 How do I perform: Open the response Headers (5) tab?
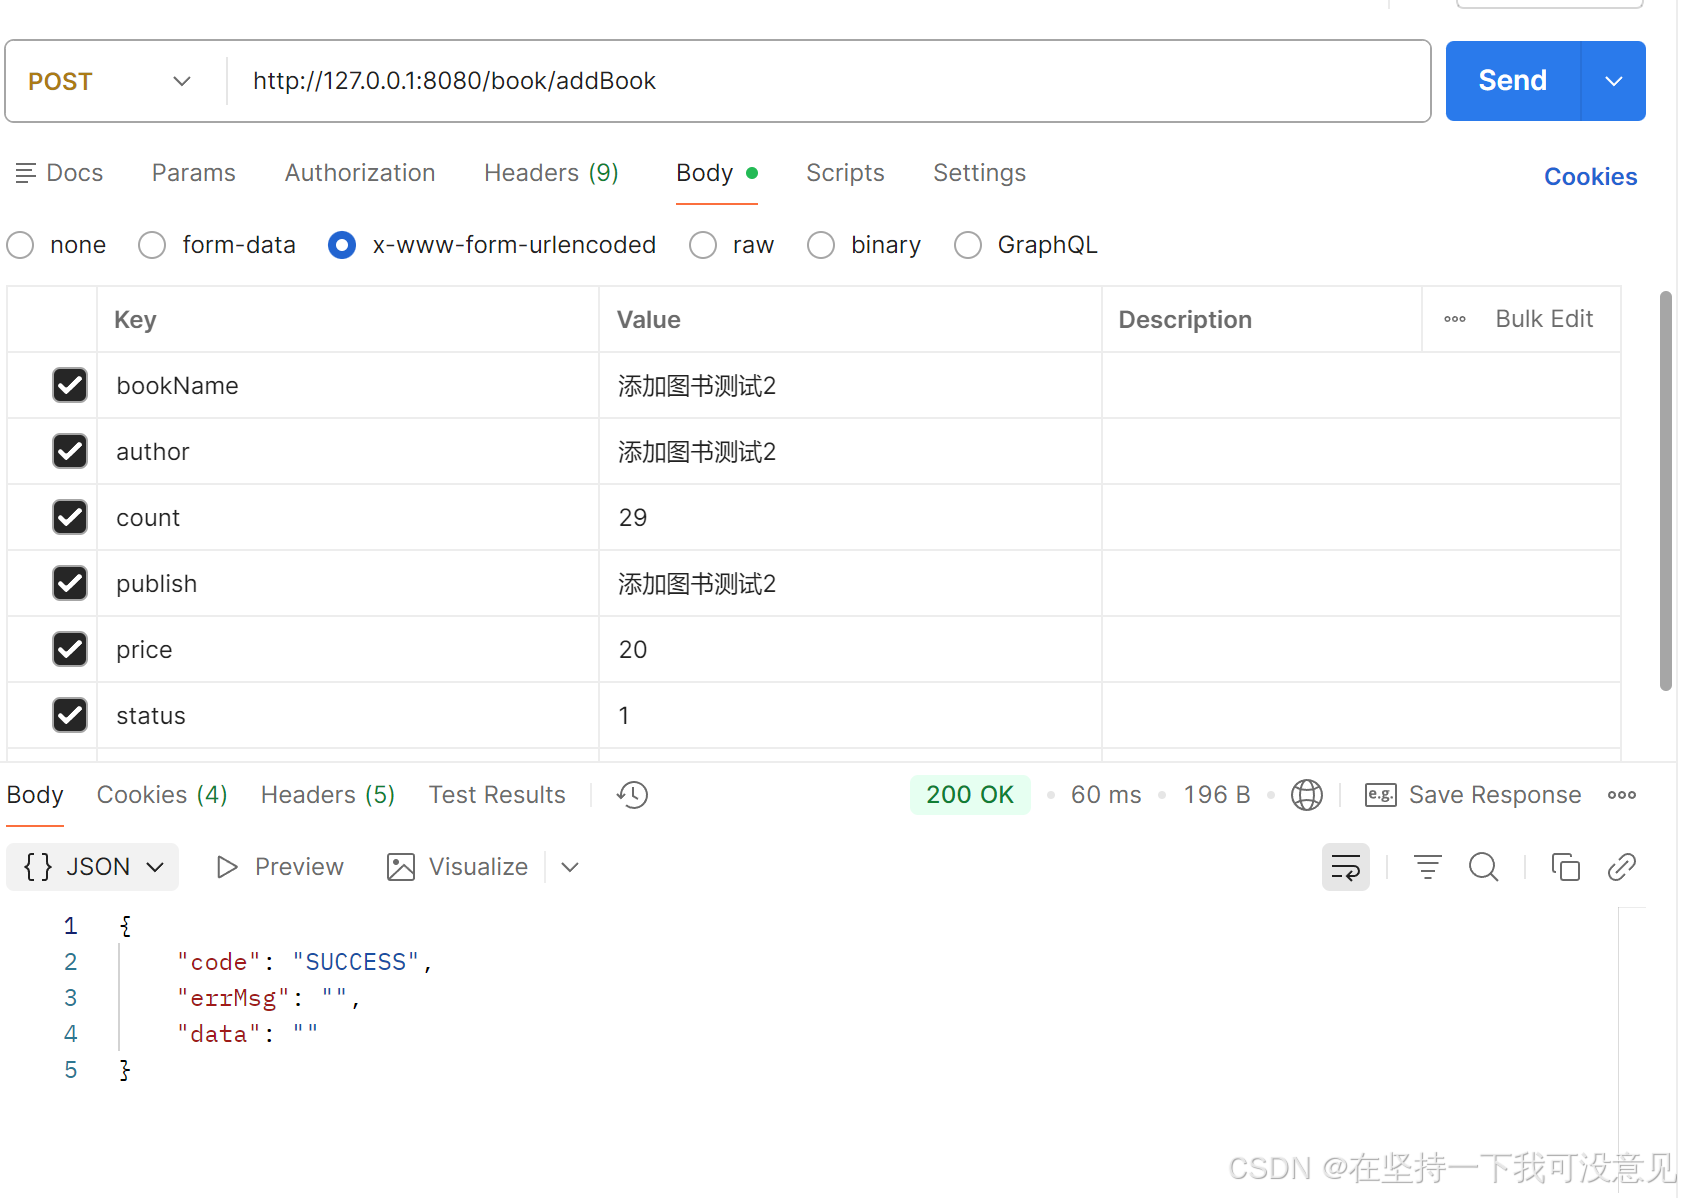pyautogui.click(x=328, y=795)
